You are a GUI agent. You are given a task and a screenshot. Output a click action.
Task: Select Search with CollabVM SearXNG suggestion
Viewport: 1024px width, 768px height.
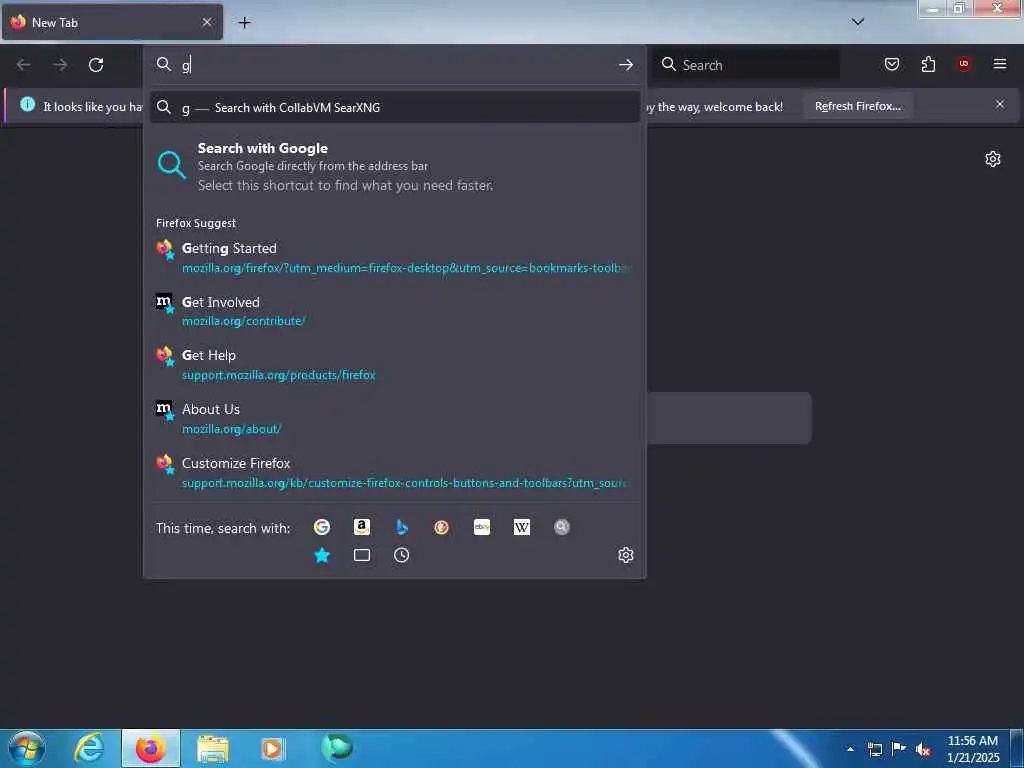(394, 107)
